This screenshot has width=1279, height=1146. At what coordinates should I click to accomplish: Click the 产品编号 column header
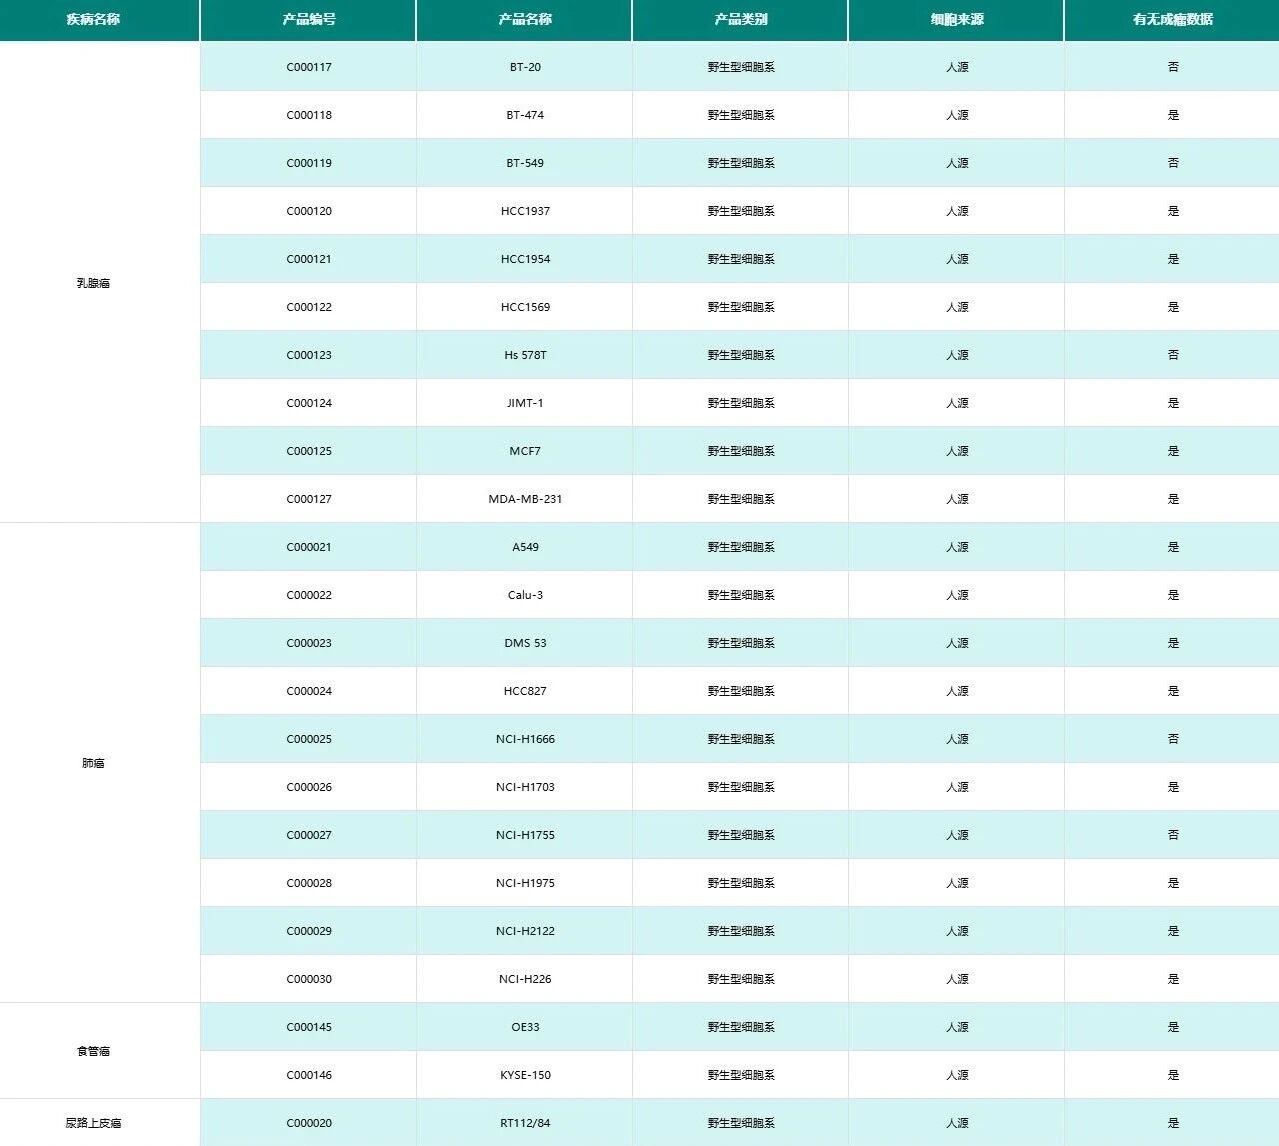click(309, 19)
